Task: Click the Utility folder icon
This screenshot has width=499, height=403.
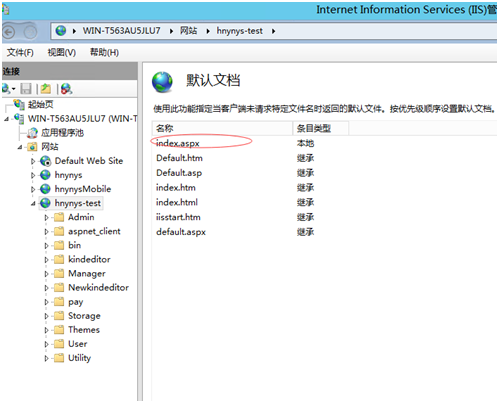Action: point(59,358)
